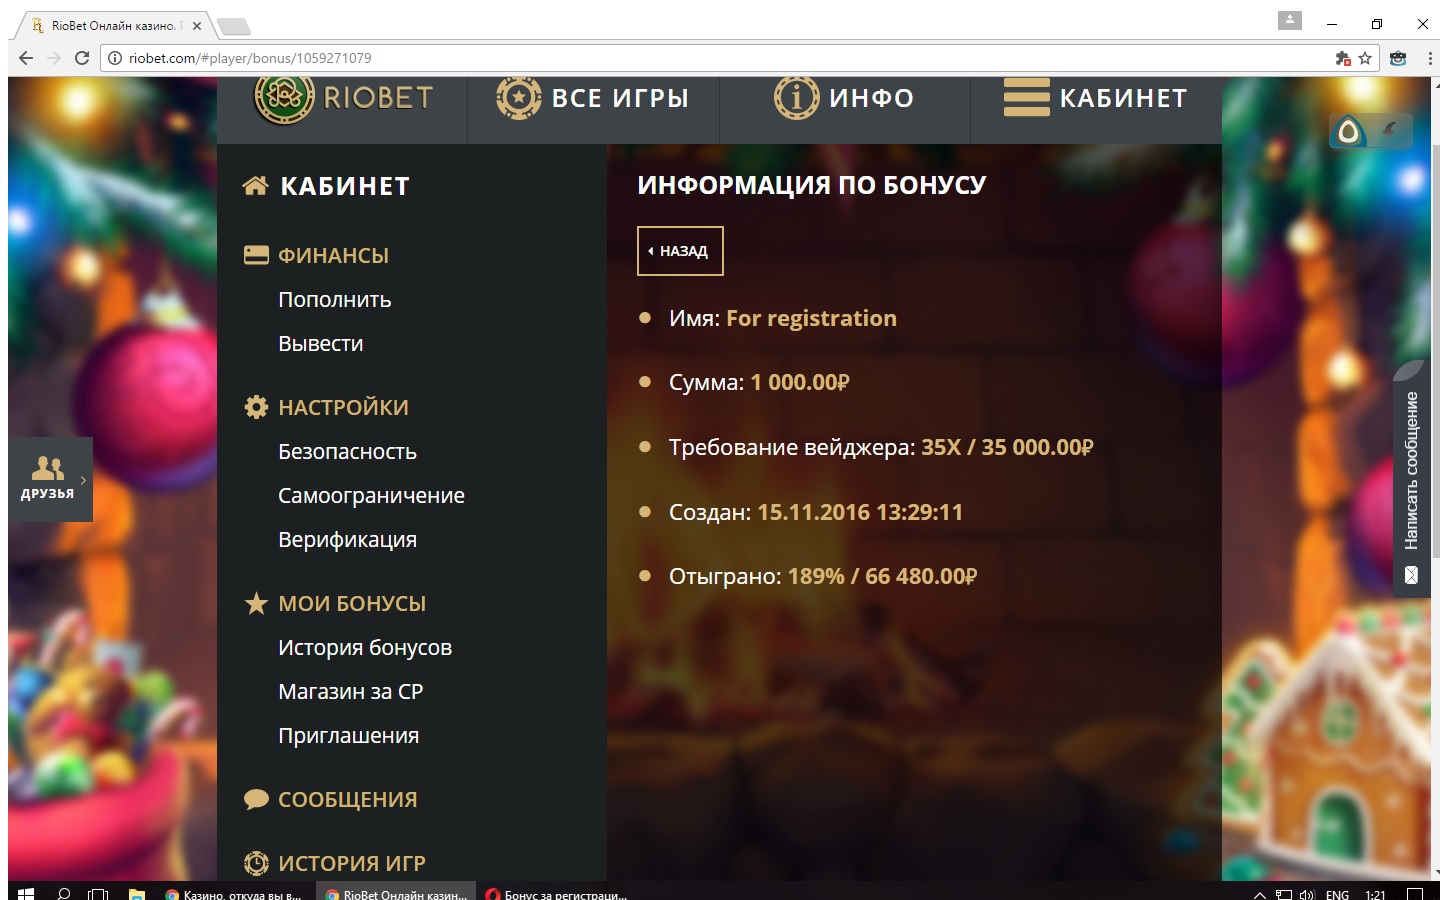This screenshot has height=900, width=1440.
Task: Click the ДРУЗЬЯ friends icon
Action: coord(47,468)
